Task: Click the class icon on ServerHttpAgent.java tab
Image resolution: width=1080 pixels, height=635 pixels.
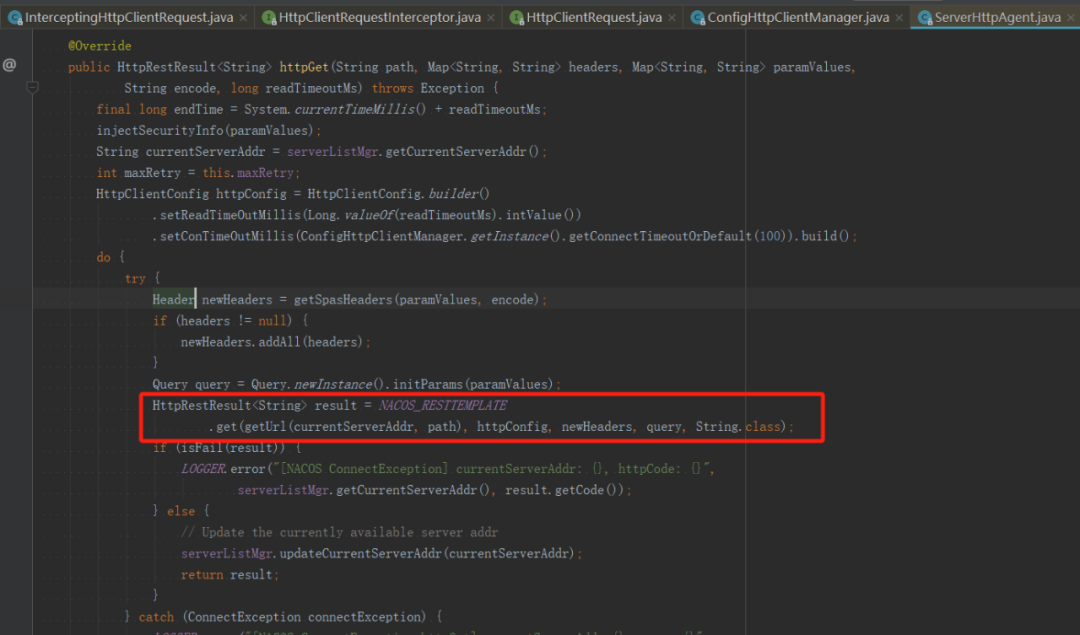Action: pyautogui.click(x=925, y=18)
